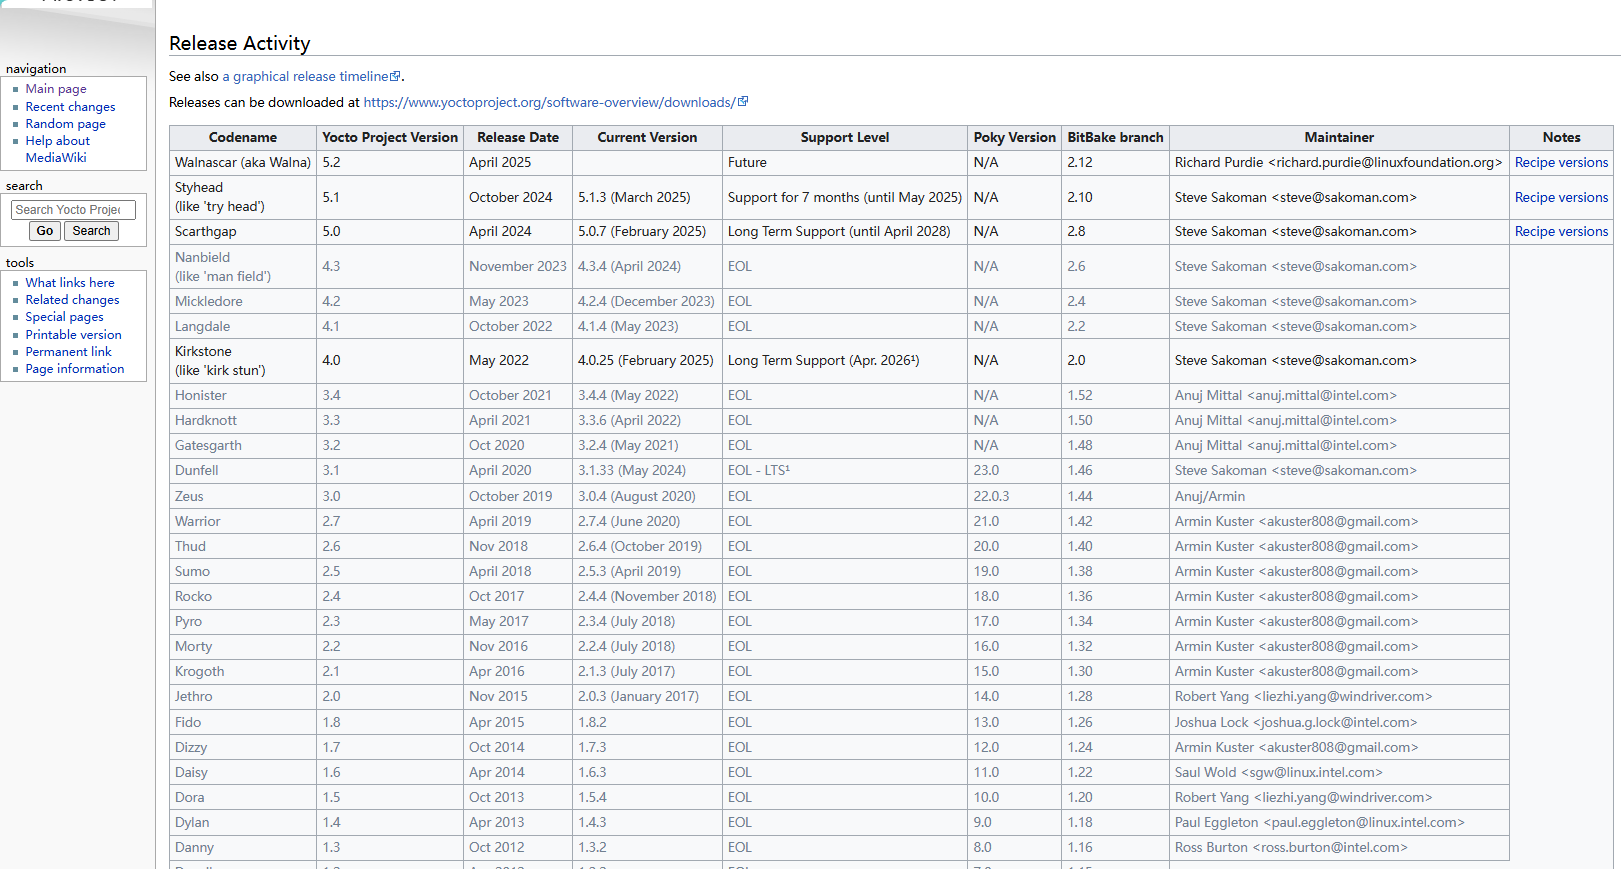Go to a Random page
Viewport: 1621px width, 869px height.
[x=66, y=124]
